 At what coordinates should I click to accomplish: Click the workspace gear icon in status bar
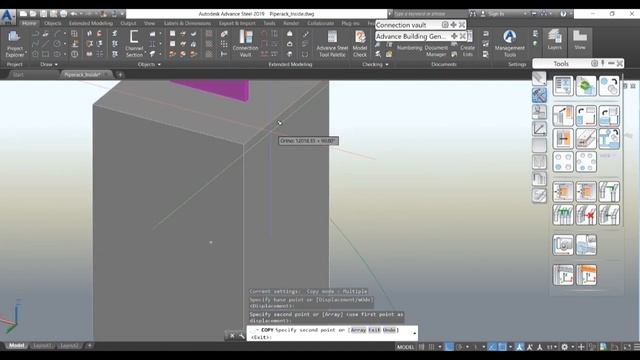pyautogui.click(x=564, y=347)
